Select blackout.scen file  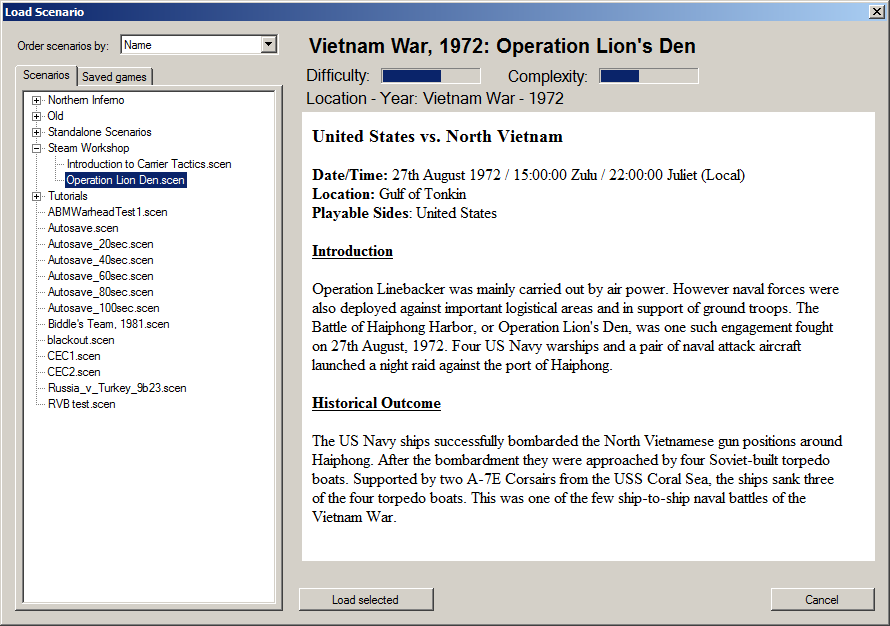pos(81,340)
